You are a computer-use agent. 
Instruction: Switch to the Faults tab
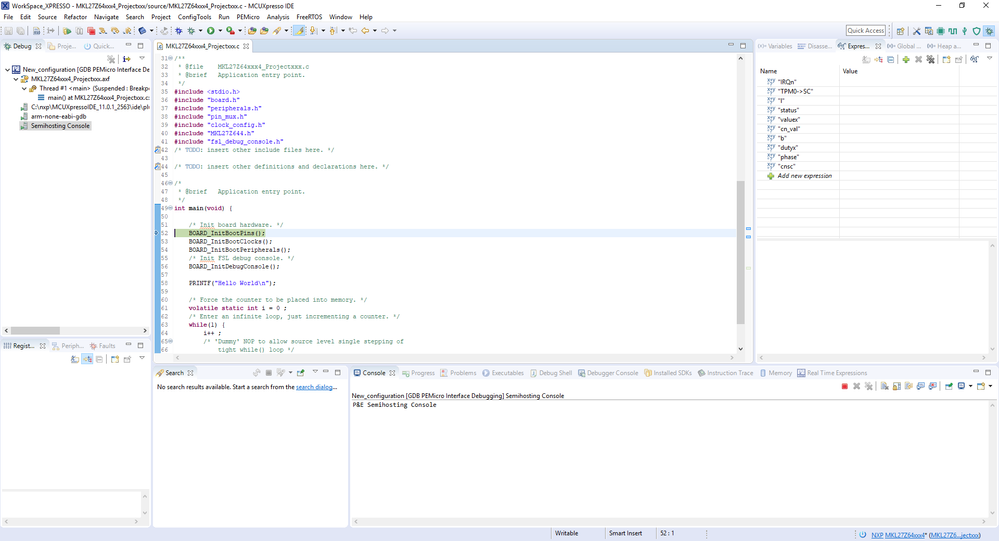(103, 345)
